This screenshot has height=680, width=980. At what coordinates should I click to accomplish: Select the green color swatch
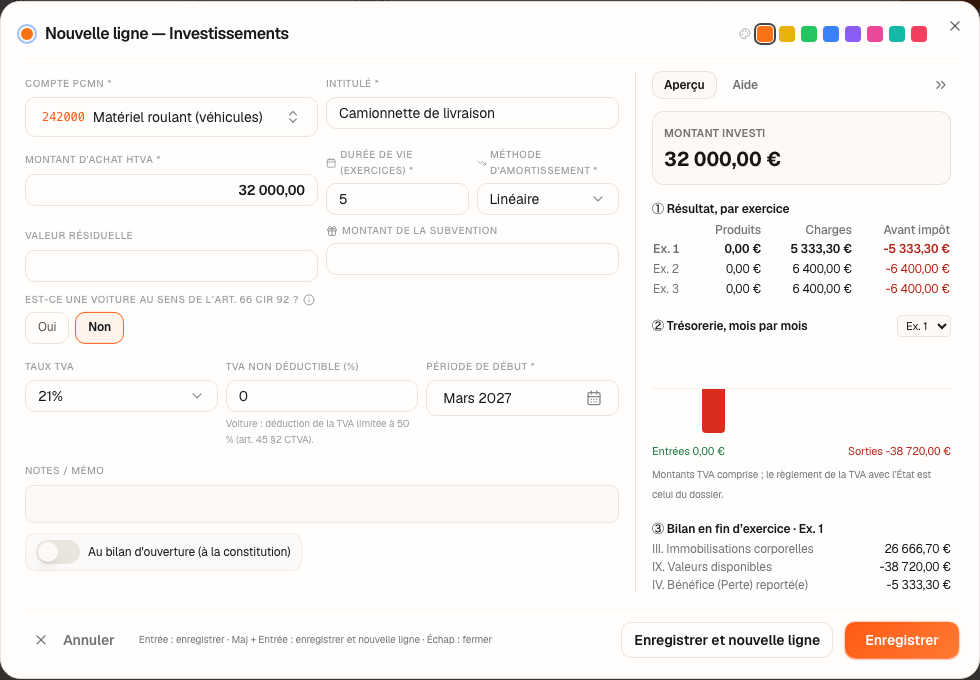pos(809,34)
